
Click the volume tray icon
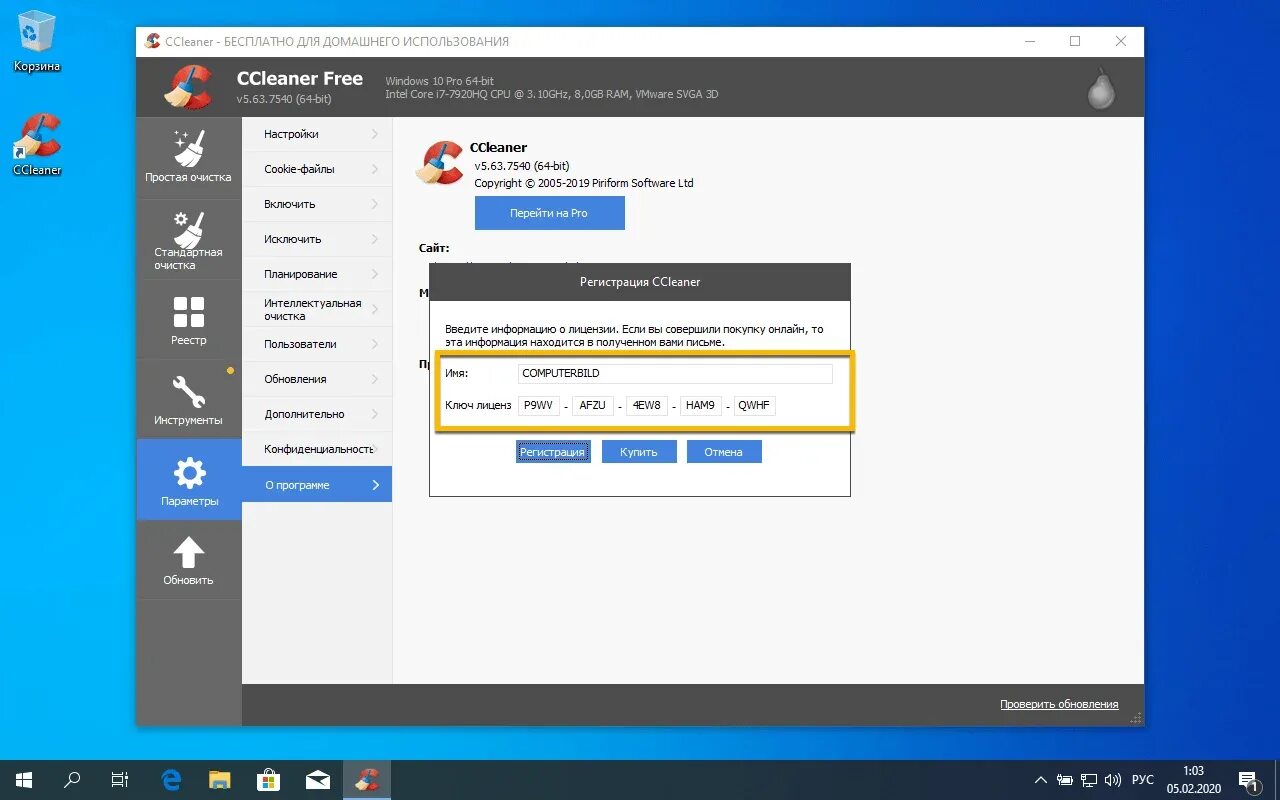point(1113,780)
